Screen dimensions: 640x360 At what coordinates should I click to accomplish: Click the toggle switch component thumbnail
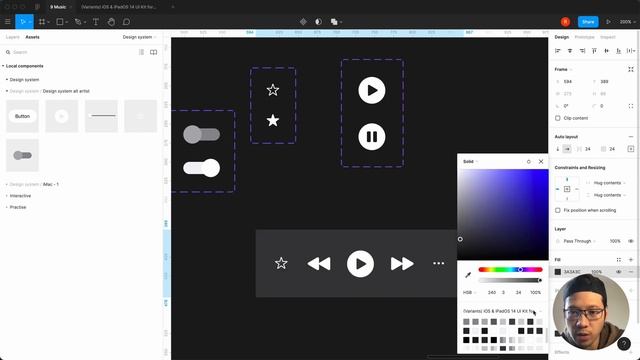coord(22,155)
